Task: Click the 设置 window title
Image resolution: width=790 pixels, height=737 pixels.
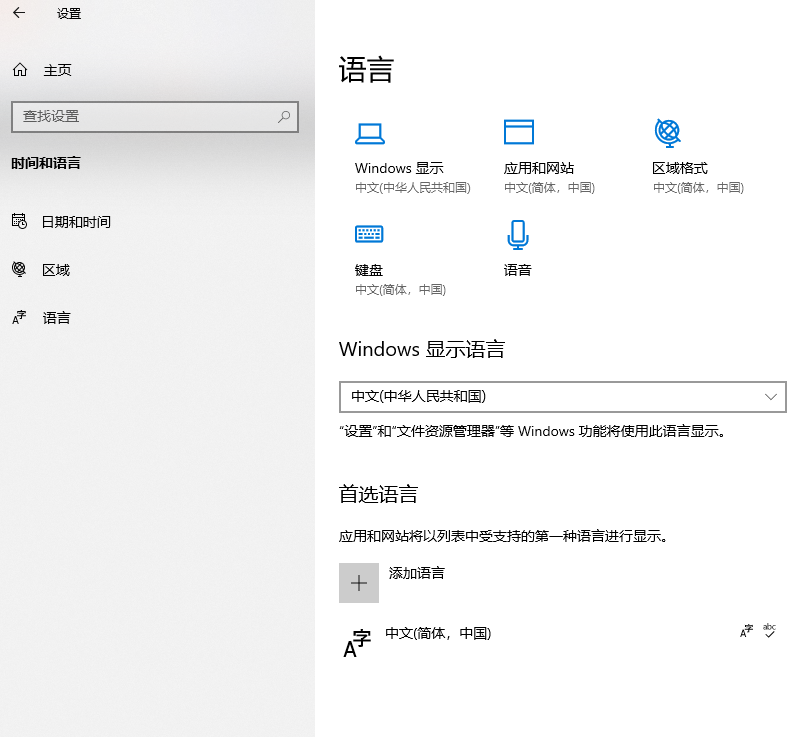Action: tap(69, 14)
